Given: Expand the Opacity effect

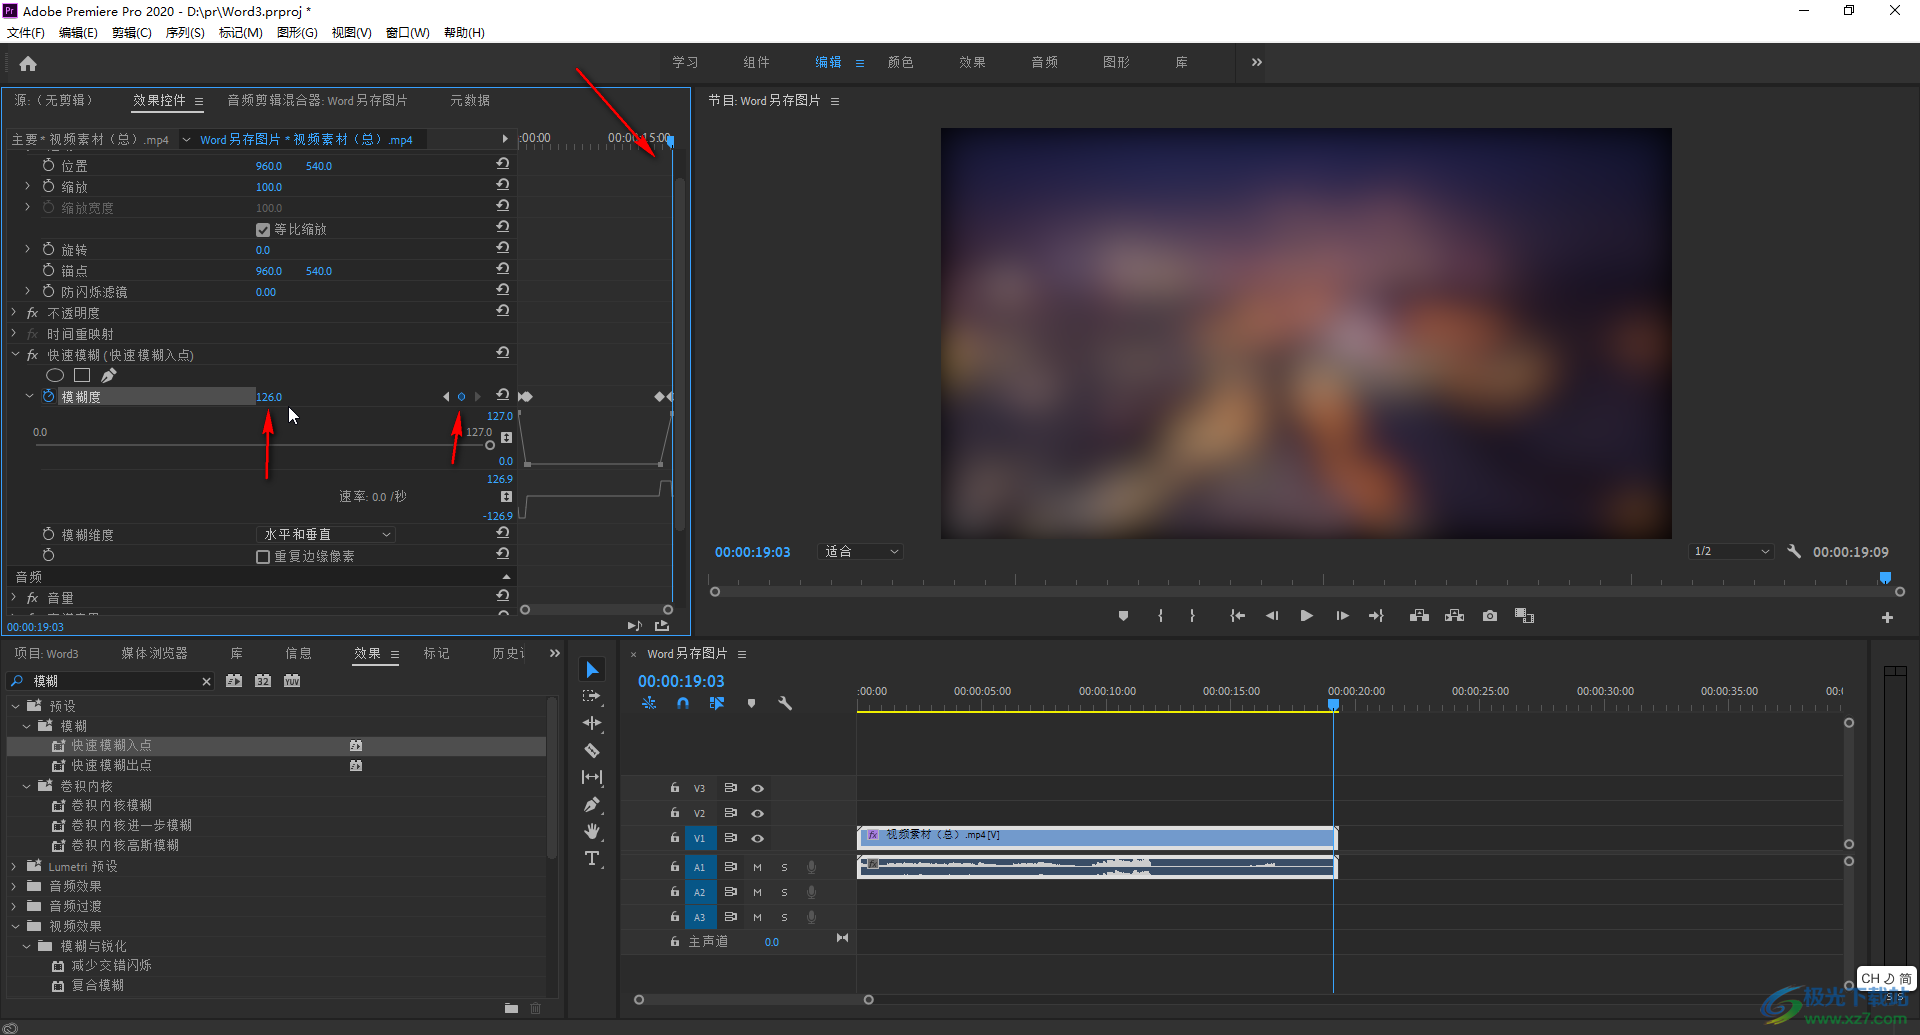Looking at the screenshot, I should tap(14, 313).
